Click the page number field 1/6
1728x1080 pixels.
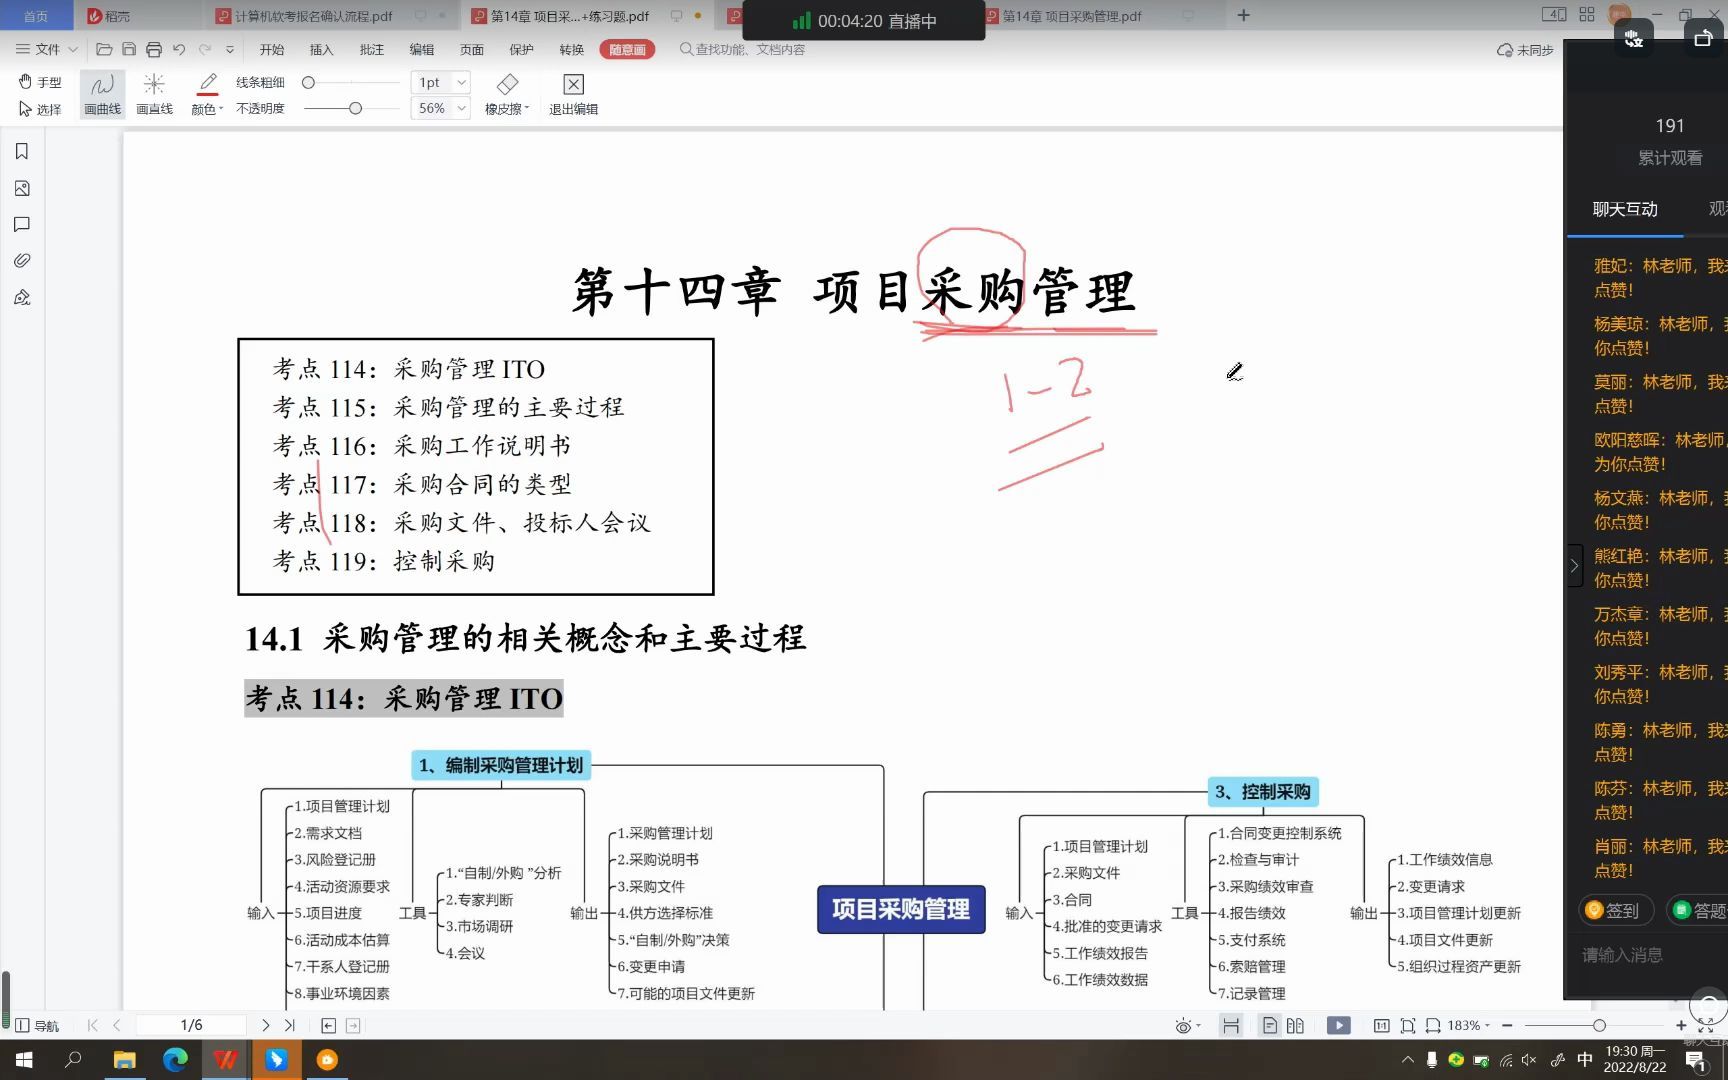tap(191, 1025)
